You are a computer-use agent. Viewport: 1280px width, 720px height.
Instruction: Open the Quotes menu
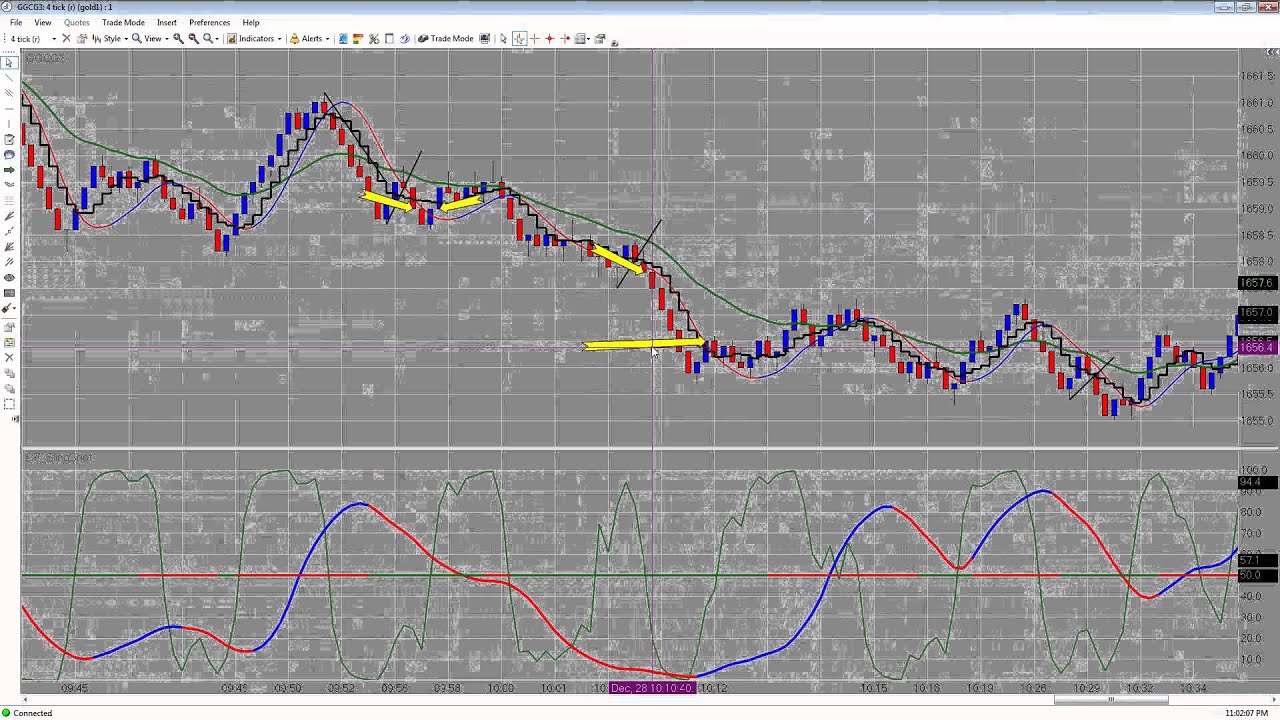[x=77, y=22]
